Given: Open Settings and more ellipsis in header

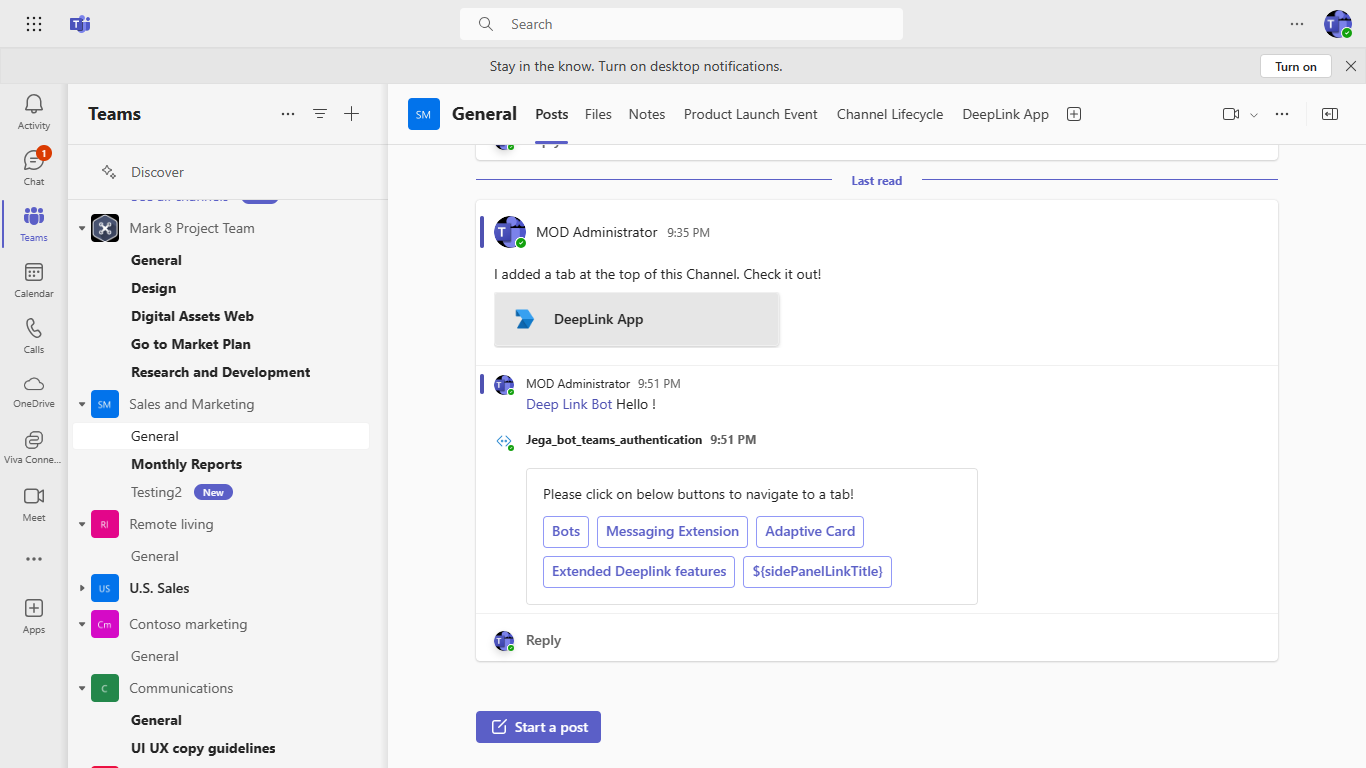Looking at the screenshot, I should 1297,24.
